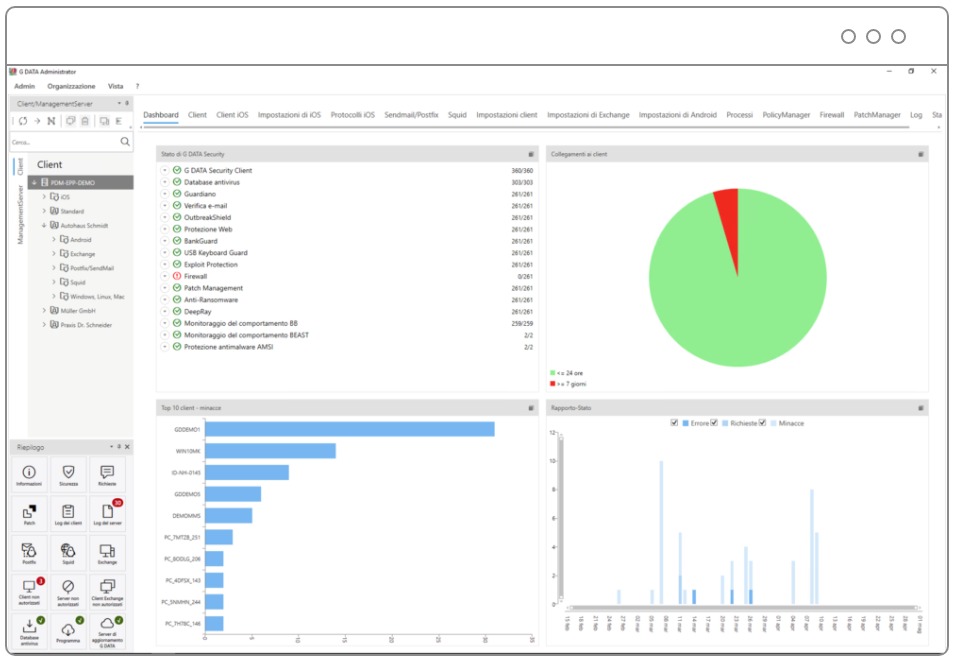Open the question mark help menu
Viewport: 957px width, 667px height.
click(137, 86)
